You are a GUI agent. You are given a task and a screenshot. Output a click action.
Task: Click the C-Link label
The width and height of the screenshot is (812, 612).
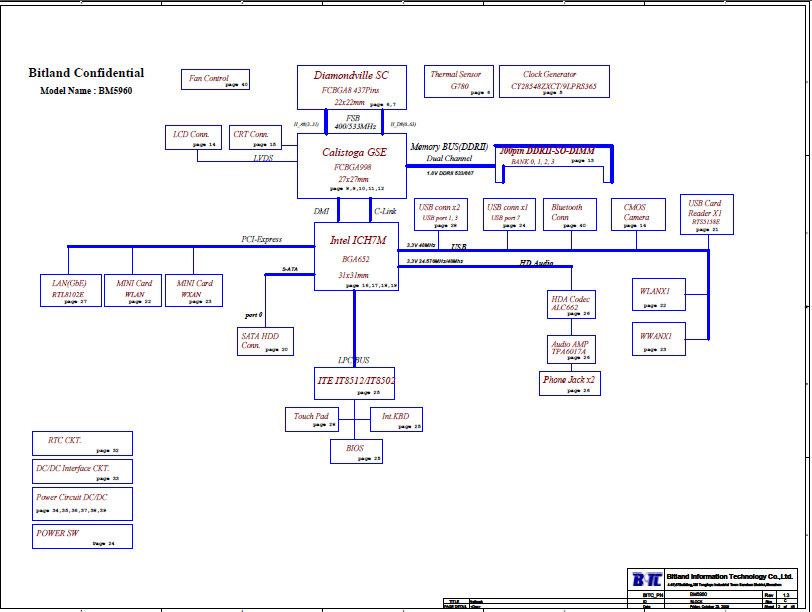385,211
